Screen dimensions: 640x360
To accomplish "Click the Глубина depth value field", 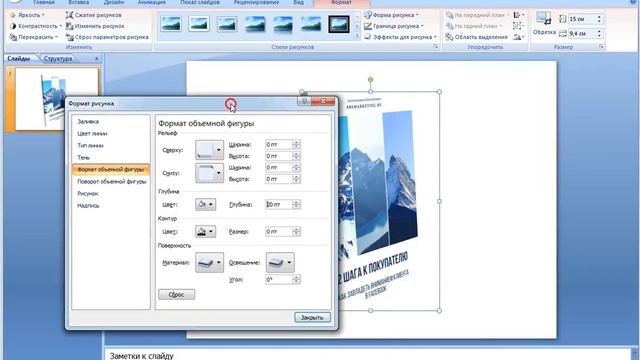I will [279, 204].
